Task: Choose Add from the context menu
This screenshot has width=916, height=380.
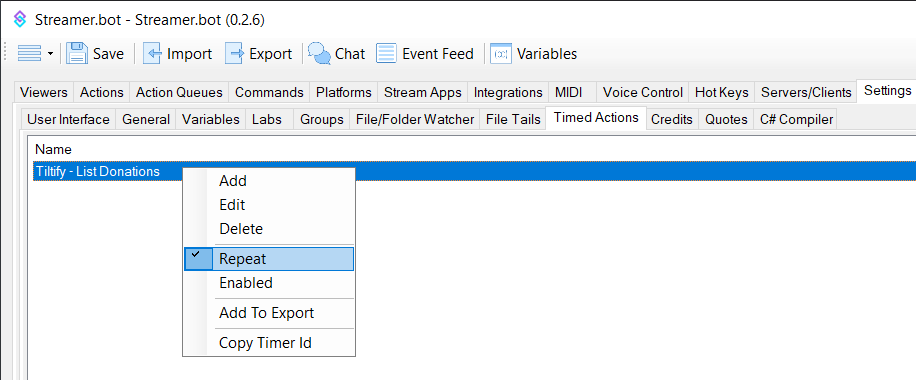Action: [x=269, y=181]
